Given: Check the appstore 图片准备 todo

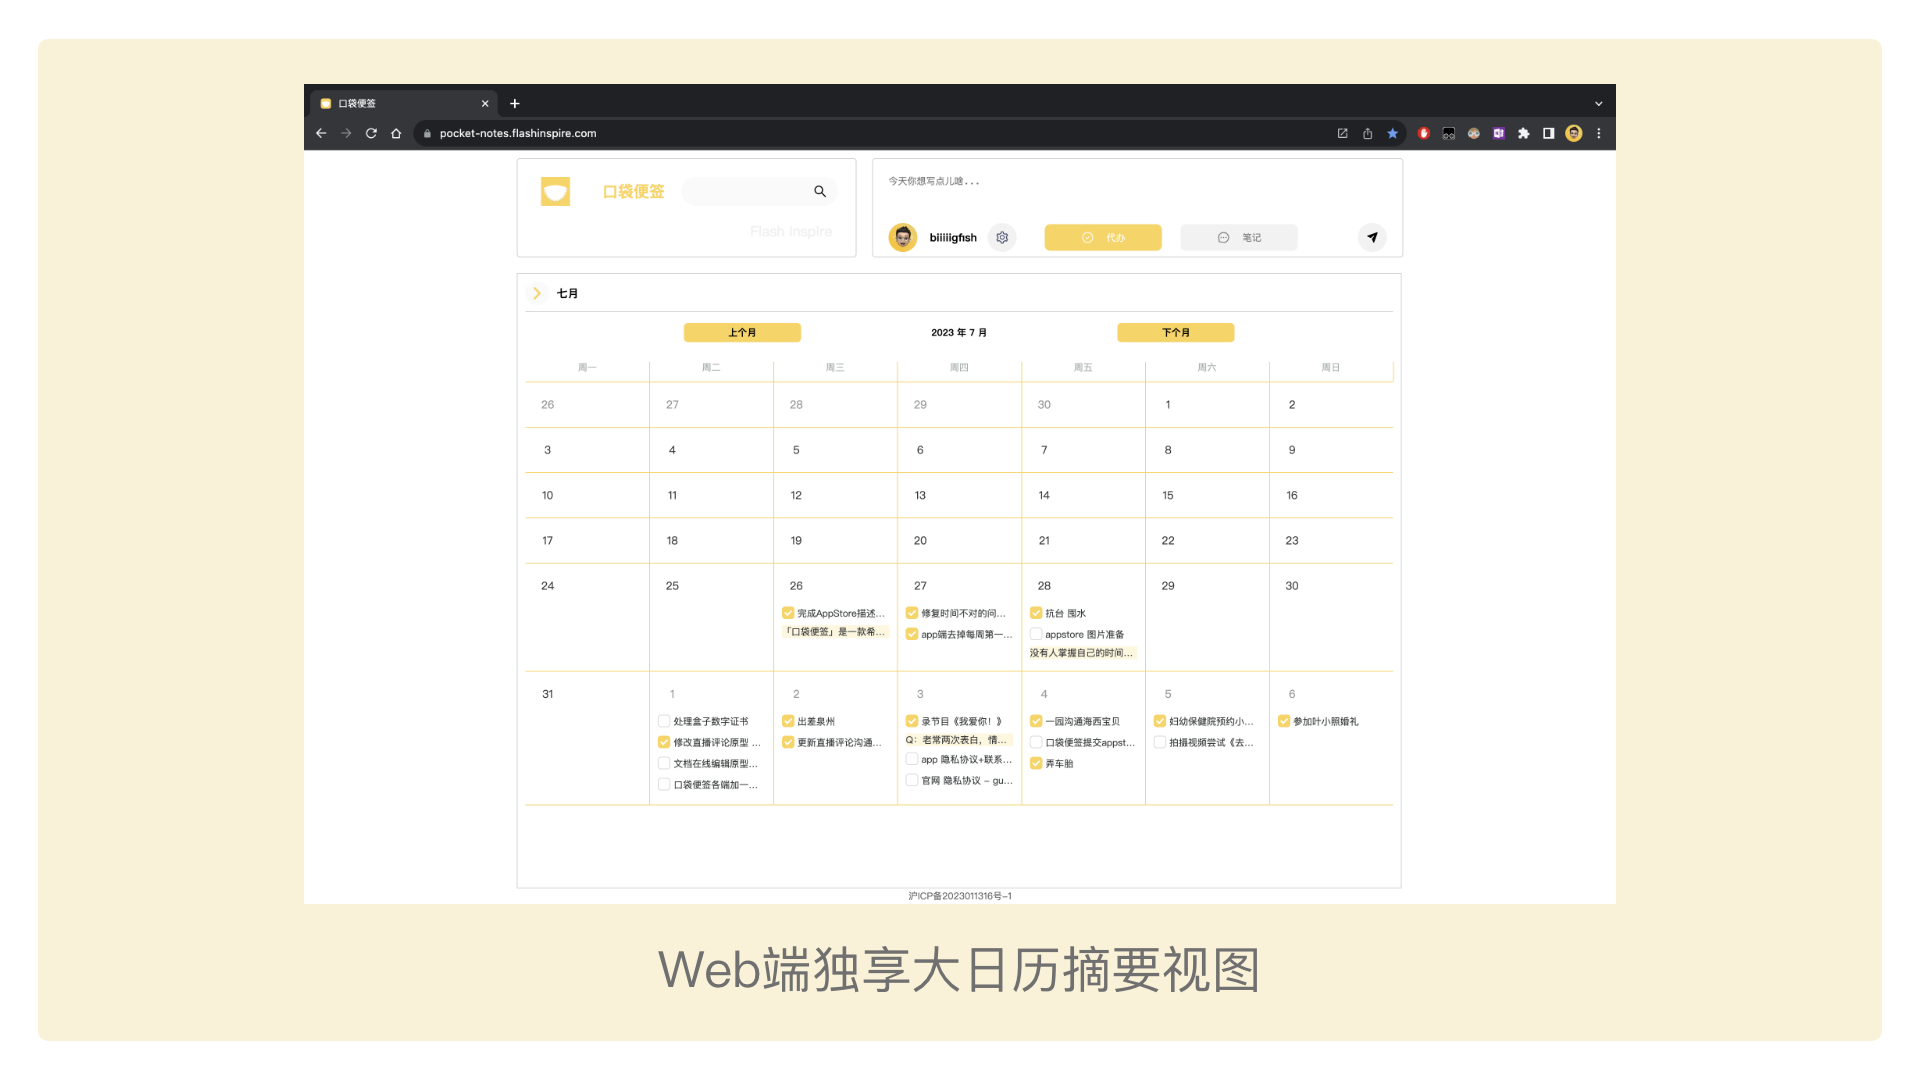Looking at the screenshot, I should tap(1036, 634).
